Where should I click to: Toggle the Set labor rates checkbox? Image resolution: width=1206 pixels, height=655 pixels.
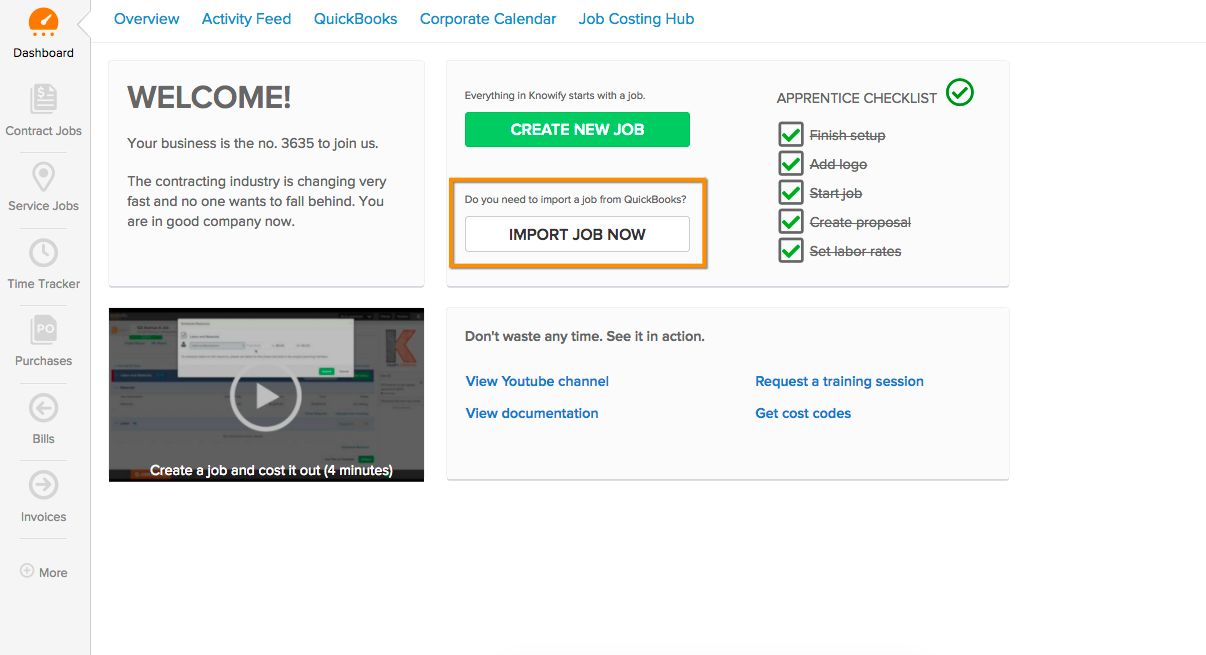point(791,251)
